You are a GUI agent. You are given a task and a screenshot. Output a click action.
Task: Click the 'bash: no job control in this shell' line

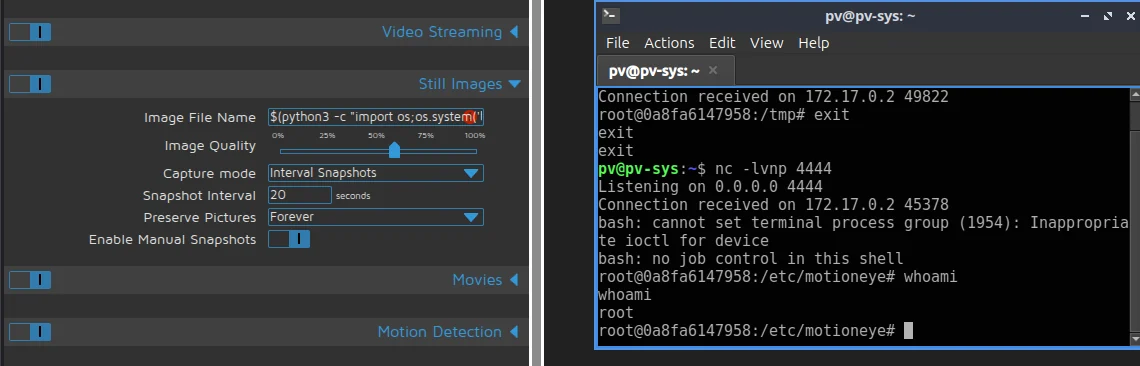pyautogui.click(x=750, y=259)
